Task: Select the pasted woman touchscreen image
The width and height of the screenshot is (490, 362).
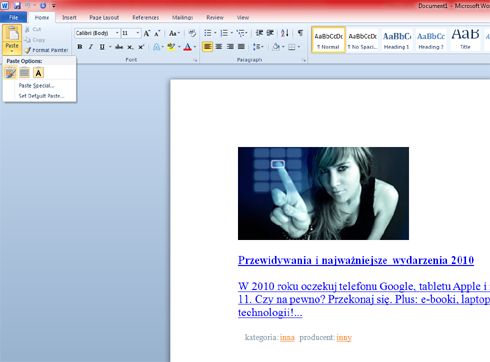Action: (x=323, y=193)
